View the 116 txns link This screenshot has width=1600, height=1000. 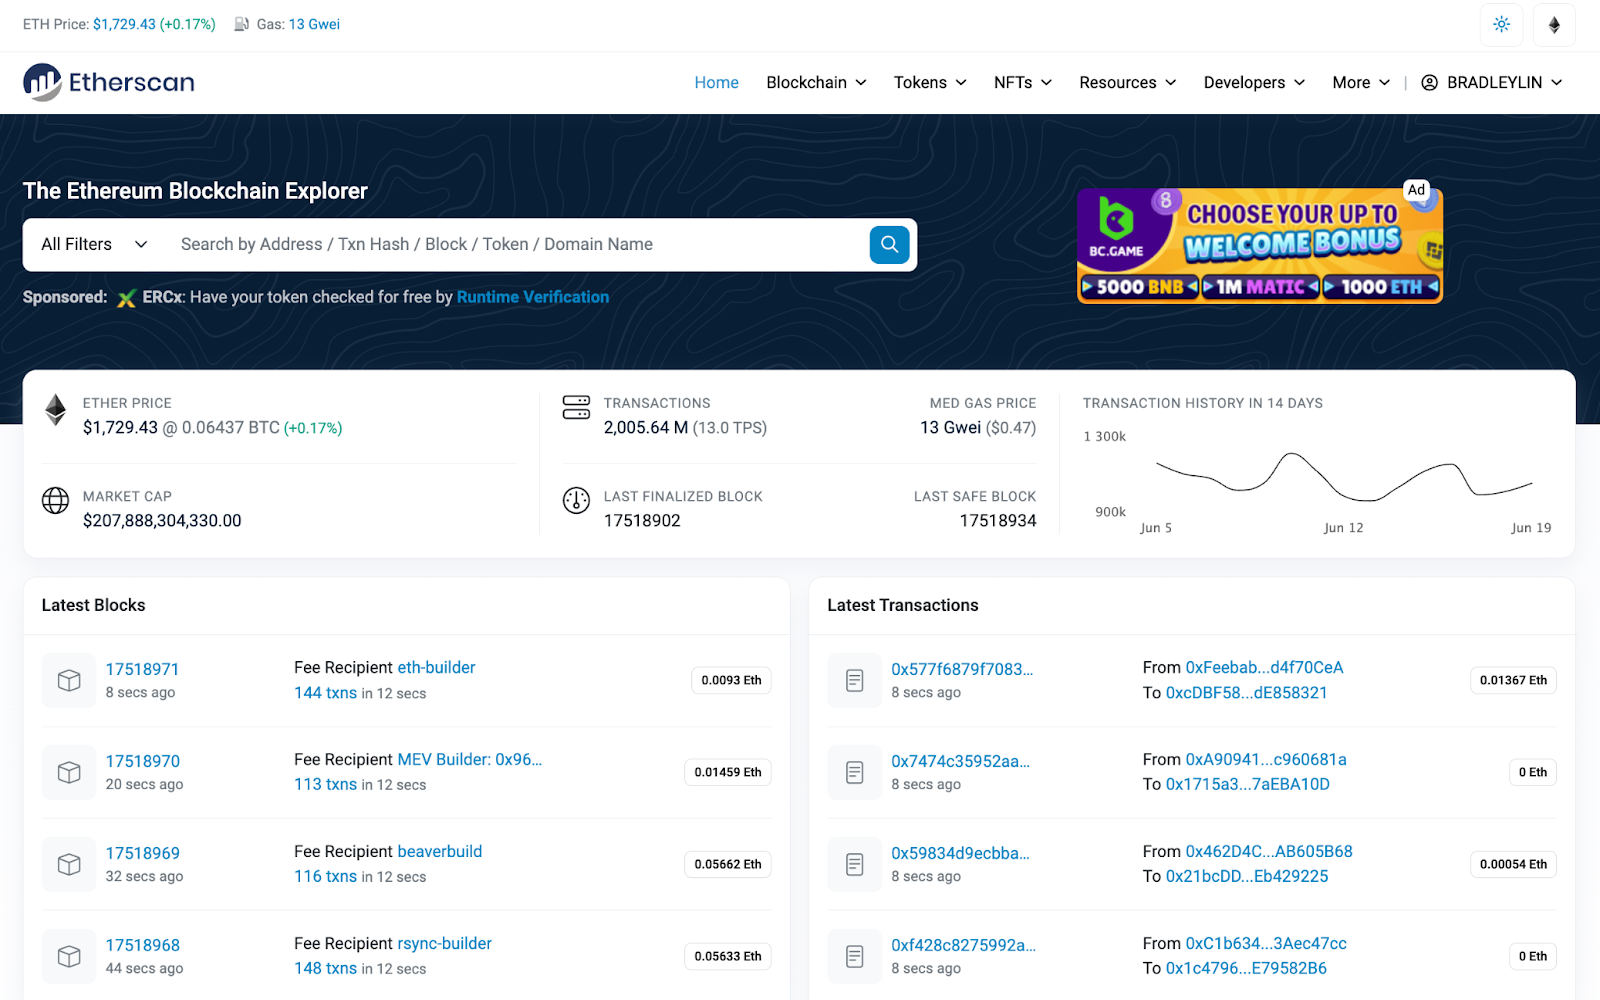(325, 876)
